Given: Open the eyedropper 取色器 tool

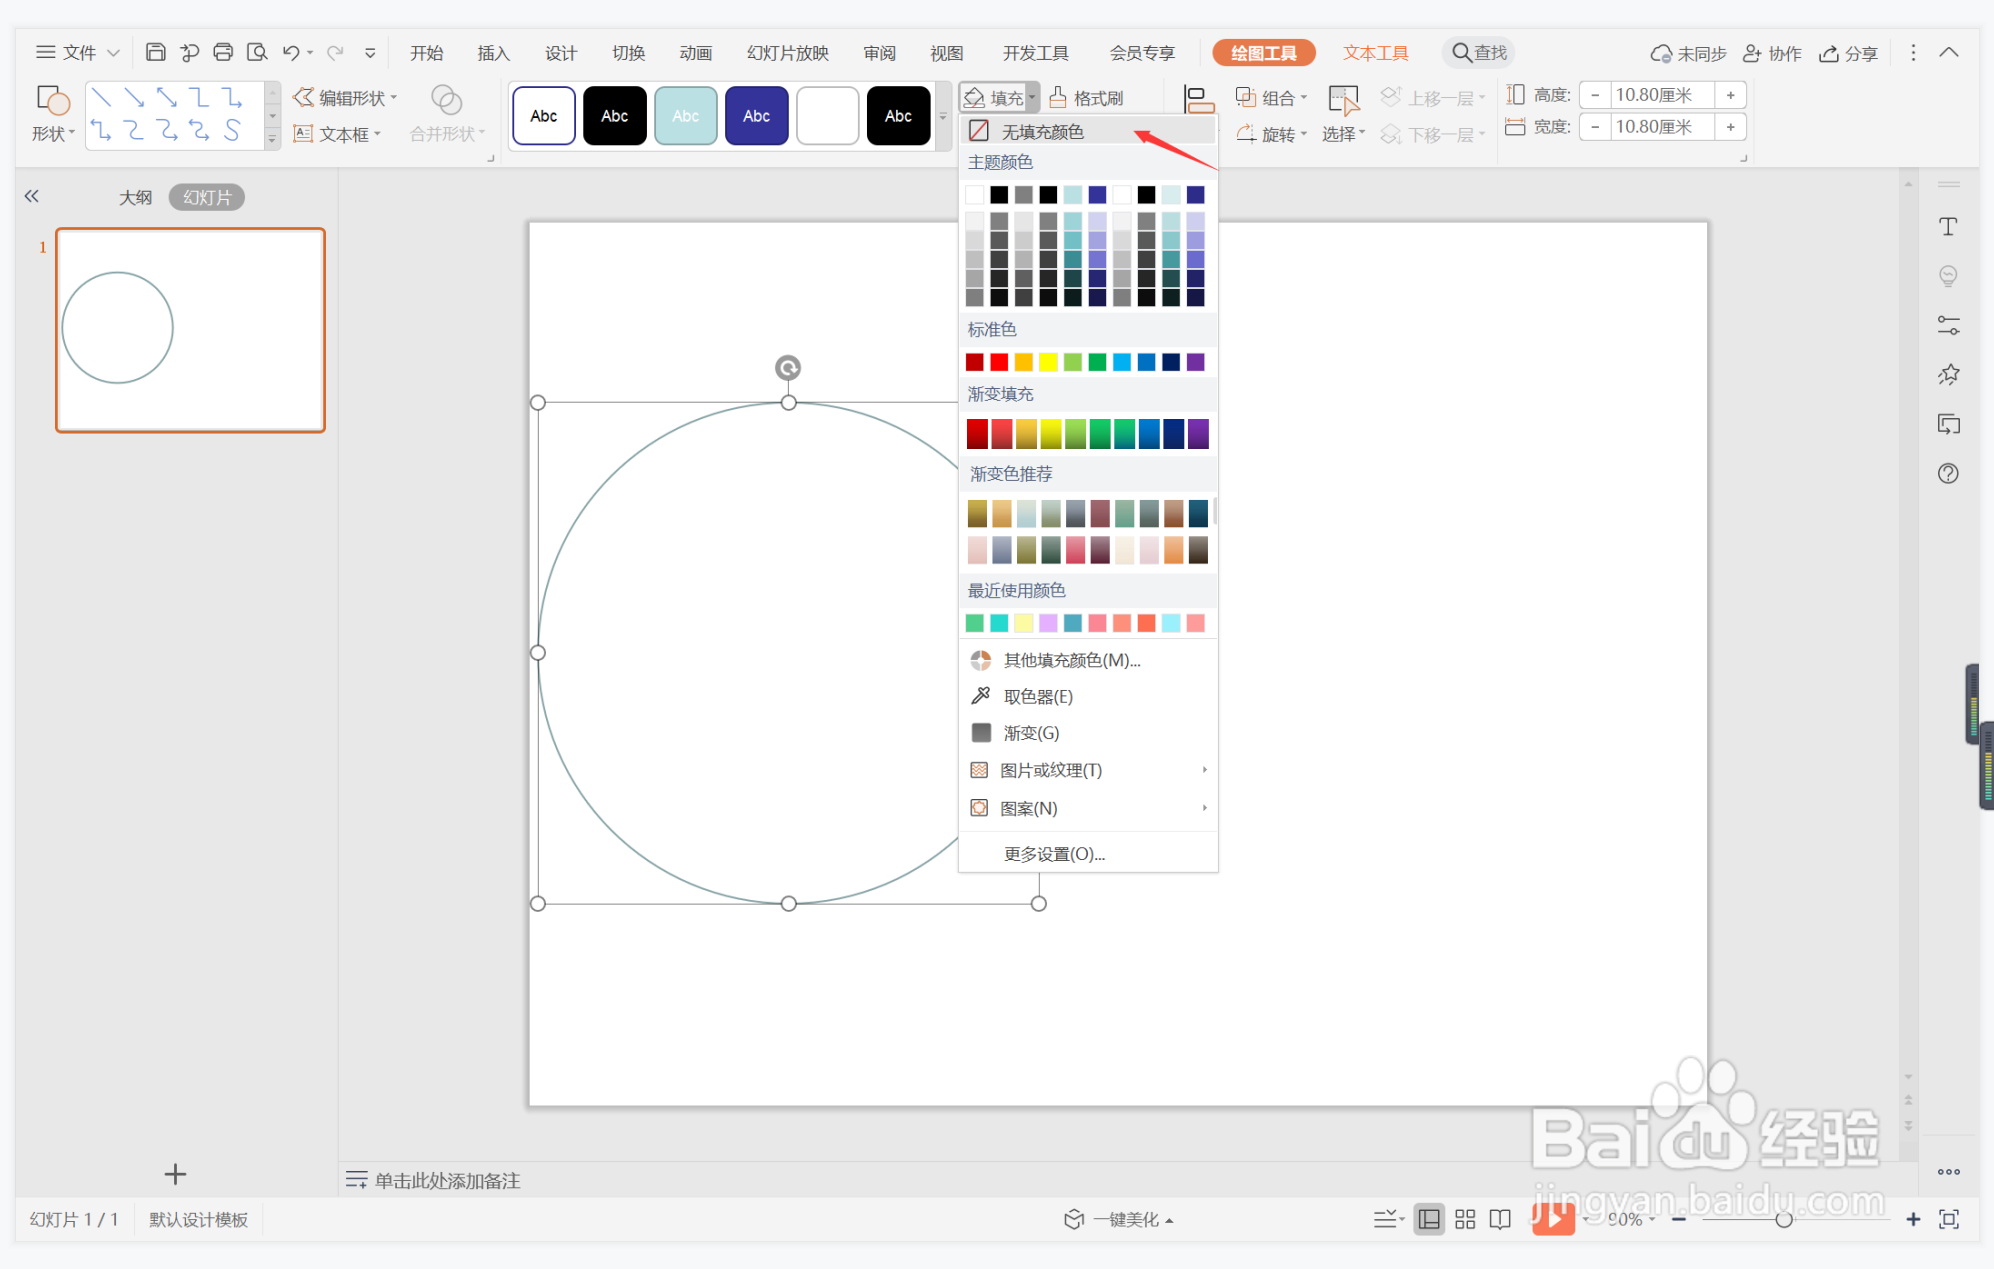Looking at the screenshot, I should [x=1037, y=696].
